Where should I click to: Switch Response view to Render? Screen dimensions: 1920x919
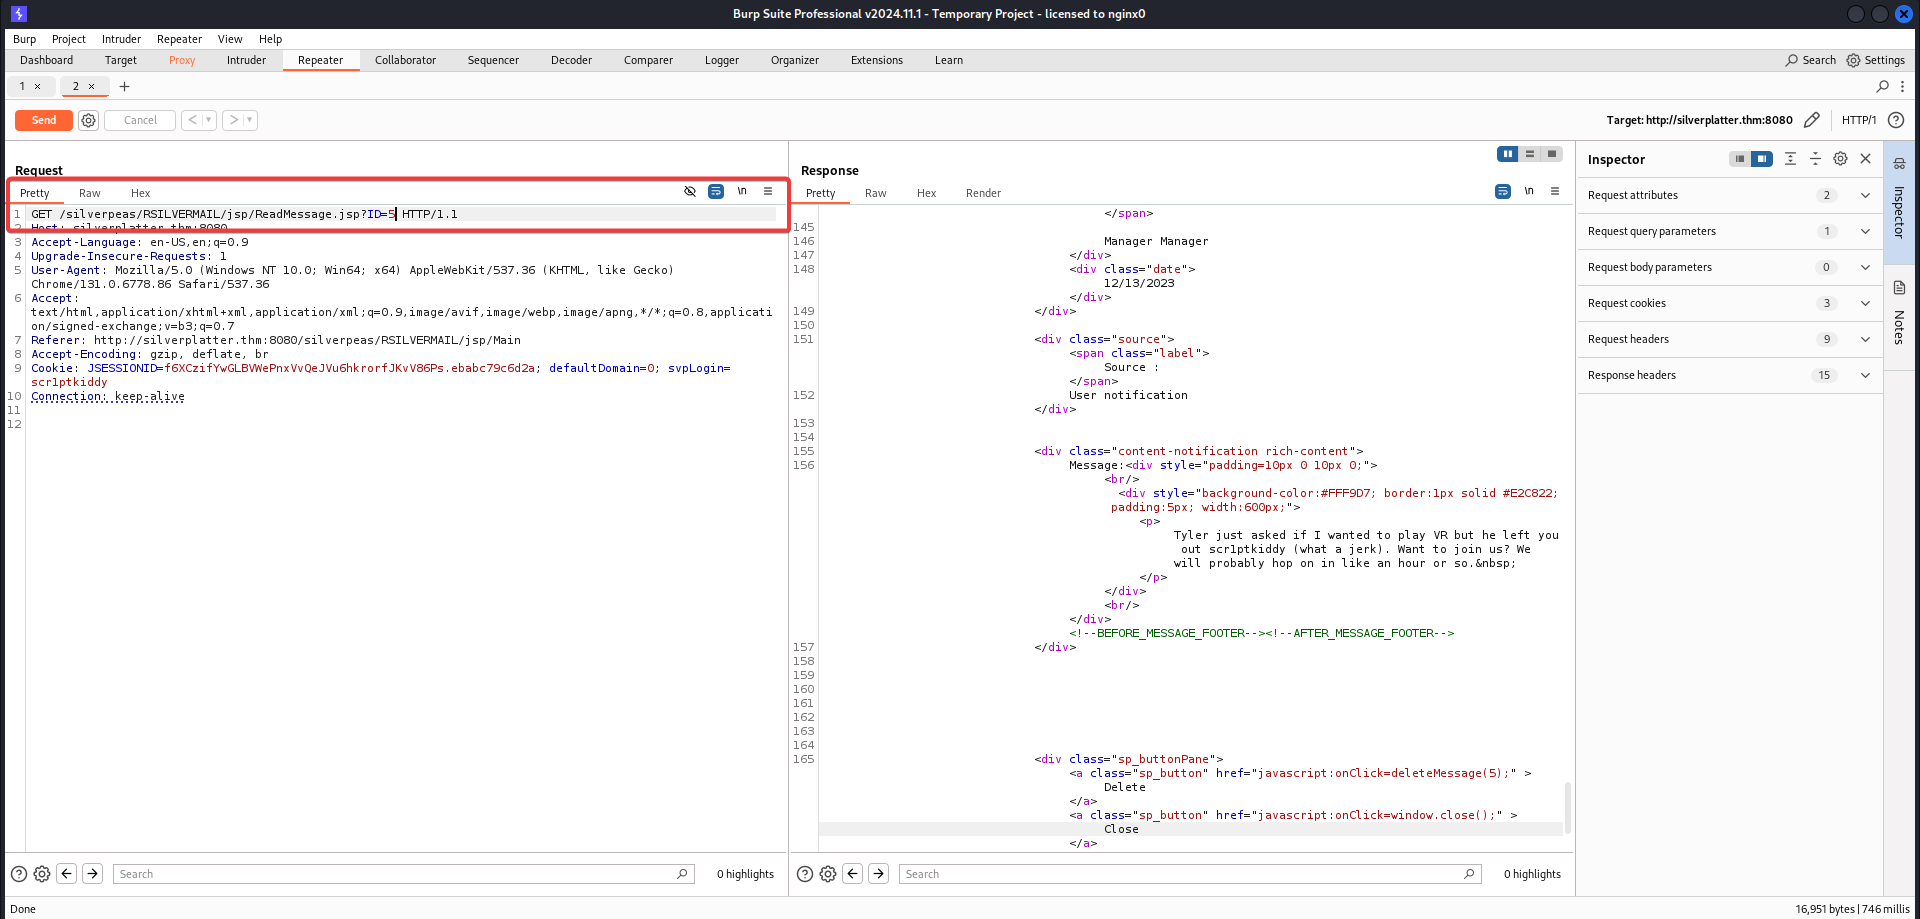(983, 193)
